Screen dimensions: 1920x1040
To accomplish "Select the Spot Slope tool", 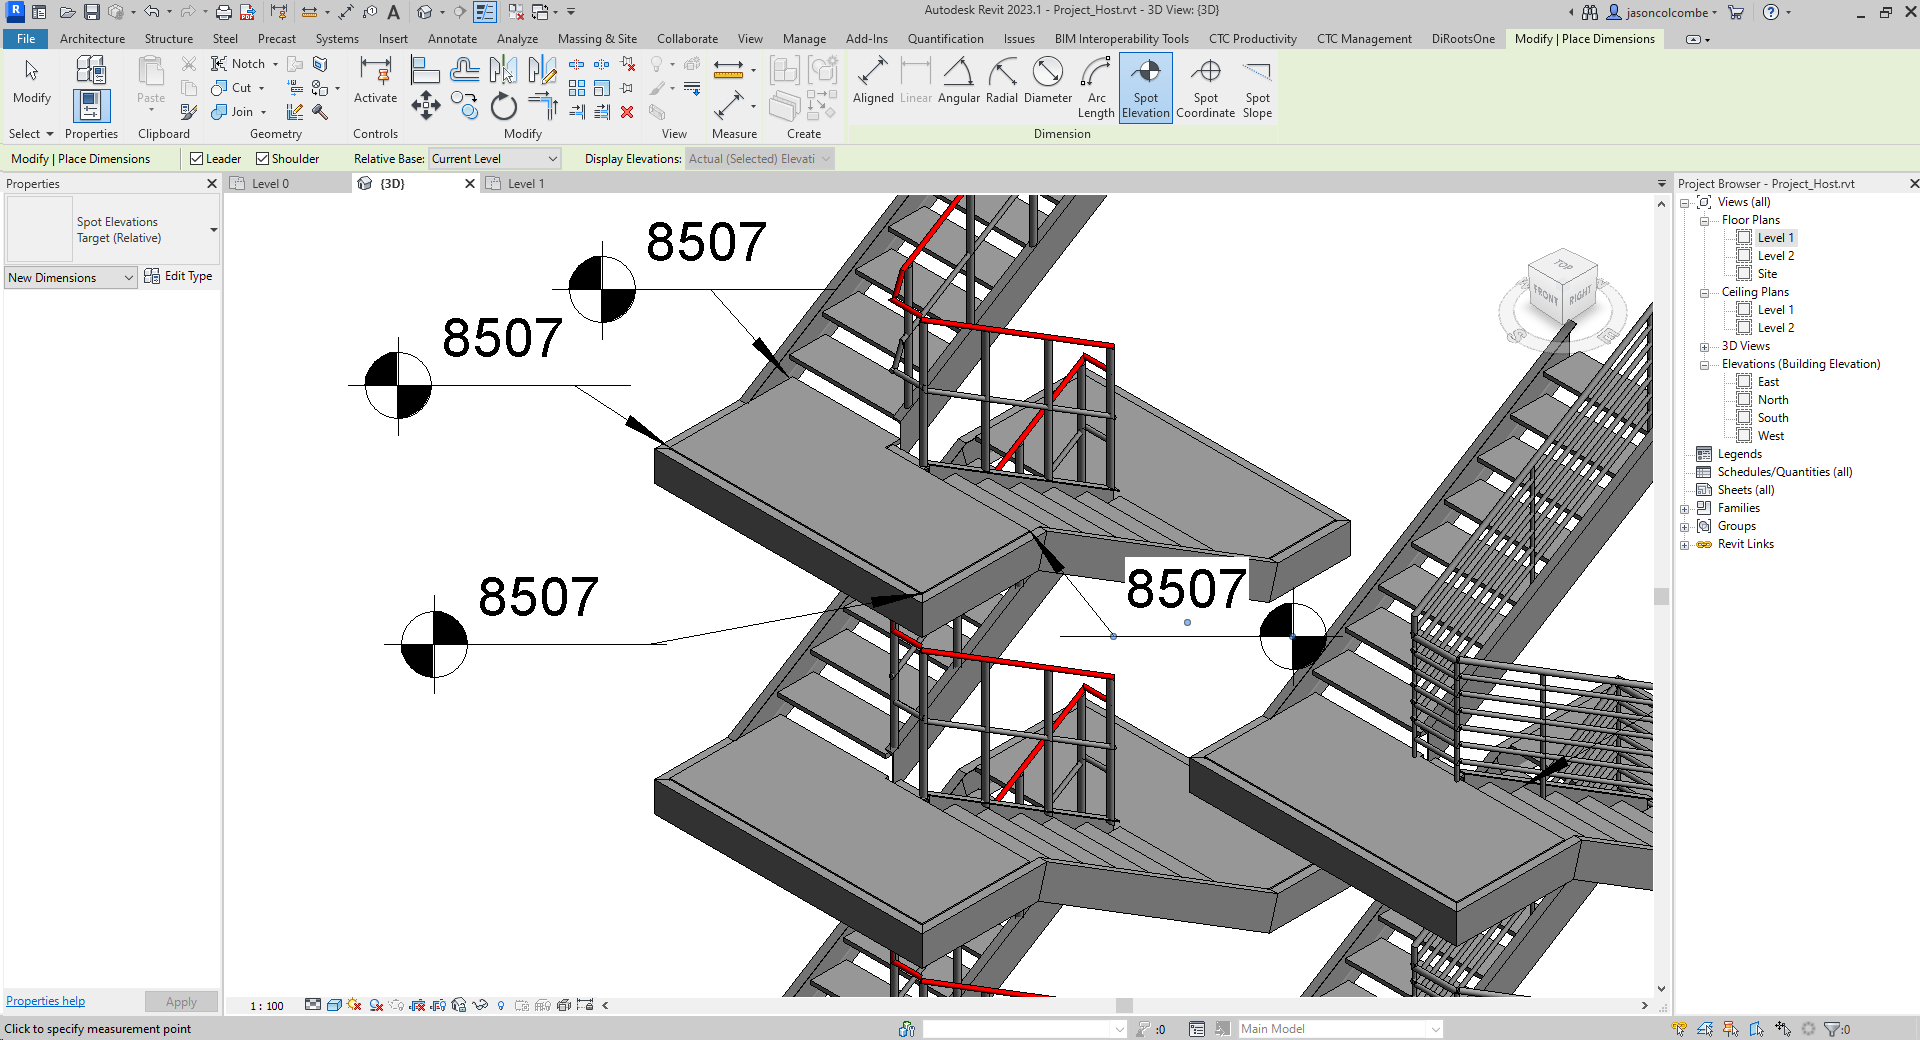I will coord(1256,87).
